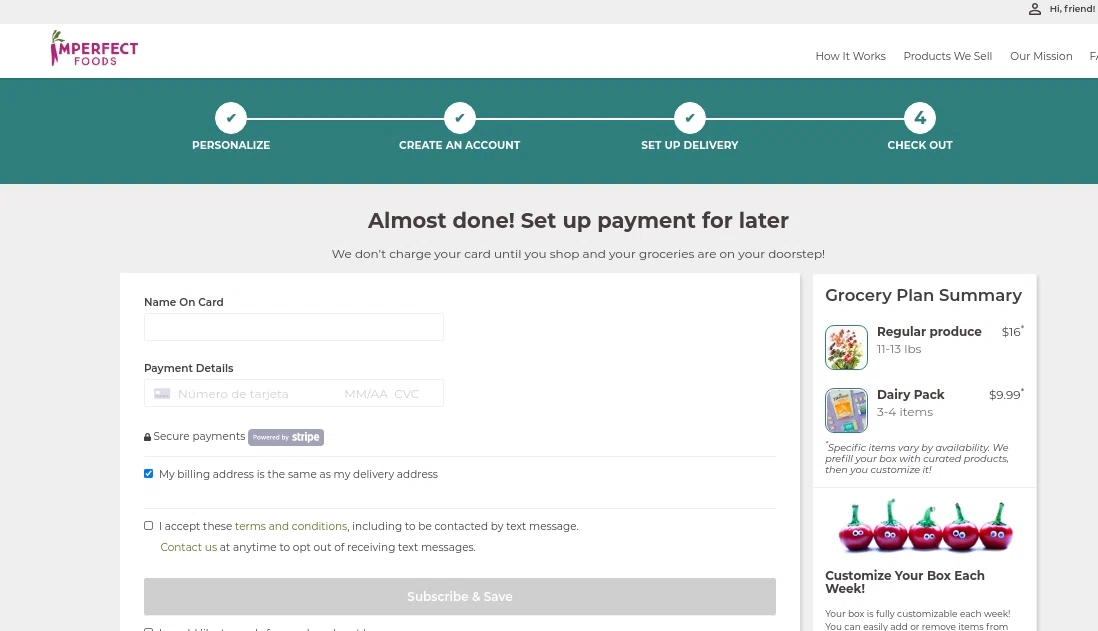Accept the terms and conditions checkbox
This screenshot has width=1098, height=631.
click(148, 525)
